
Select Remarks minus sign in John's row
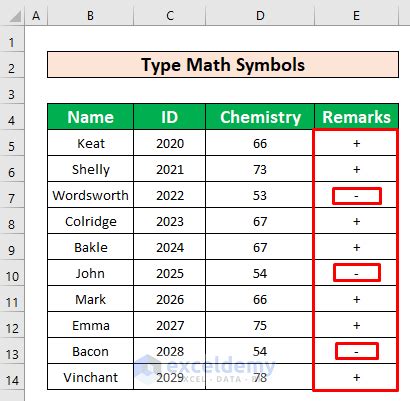click(356, 273)
